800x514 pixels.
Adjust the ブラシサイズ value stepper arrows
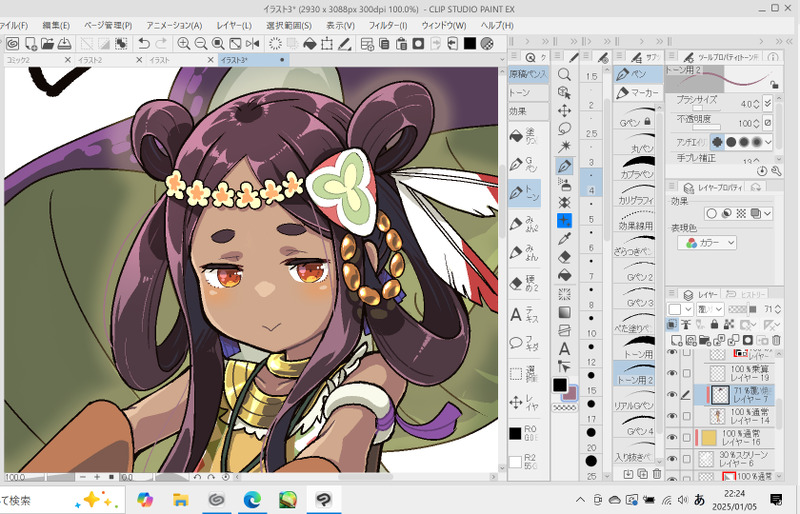coord(756,104)
